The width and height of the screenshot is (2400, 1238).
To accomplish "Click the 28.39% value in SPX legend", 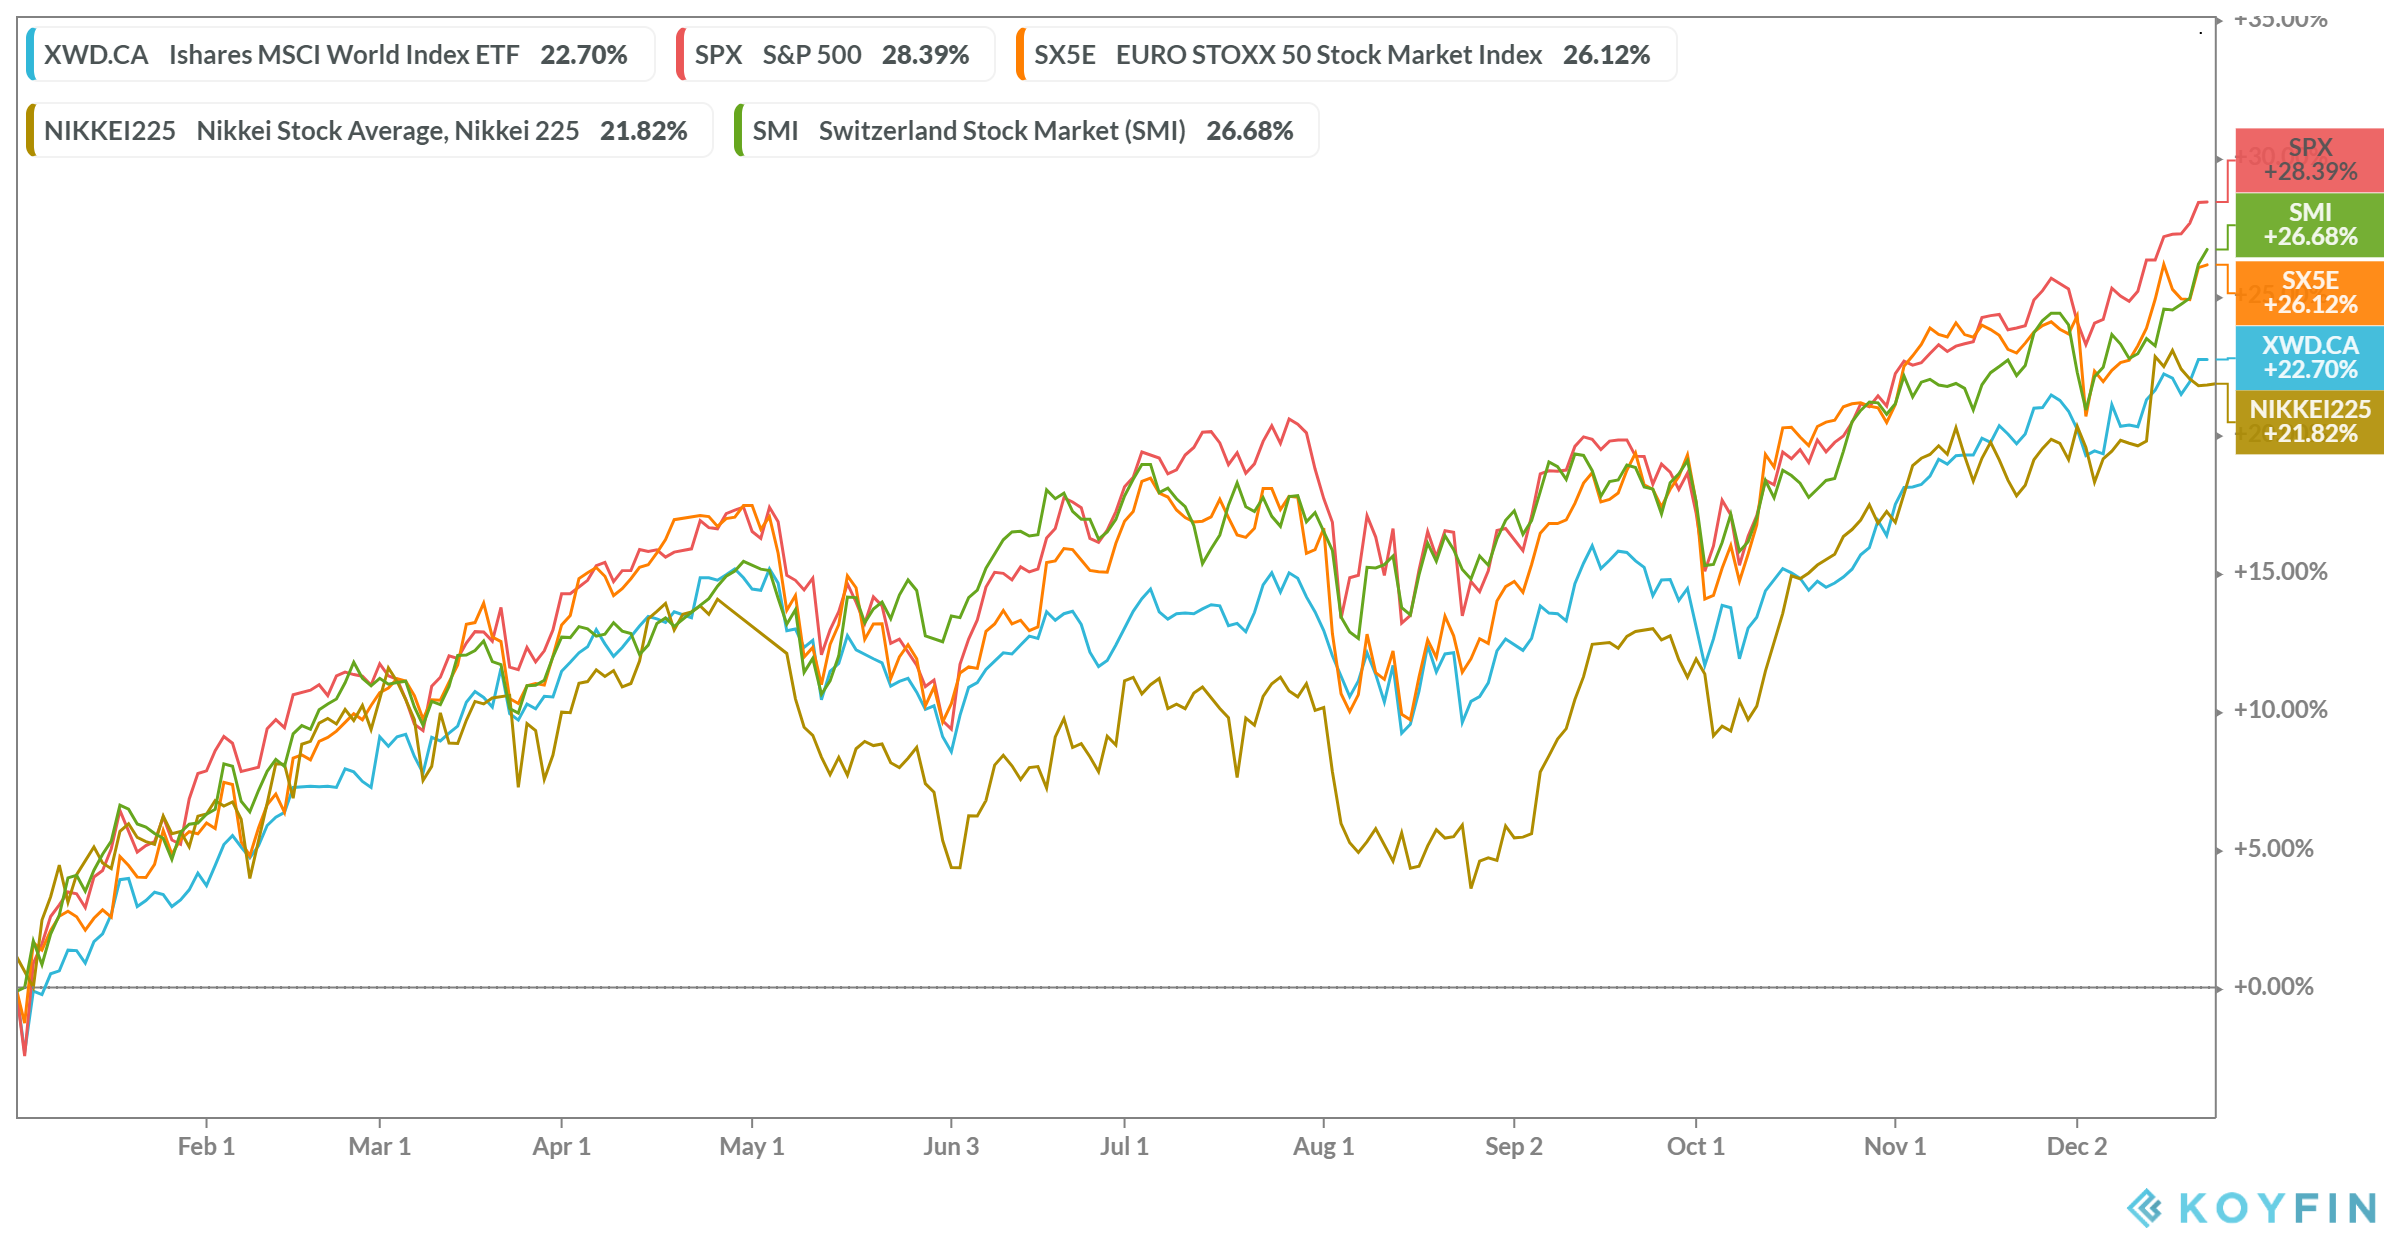I will point(925,54).
